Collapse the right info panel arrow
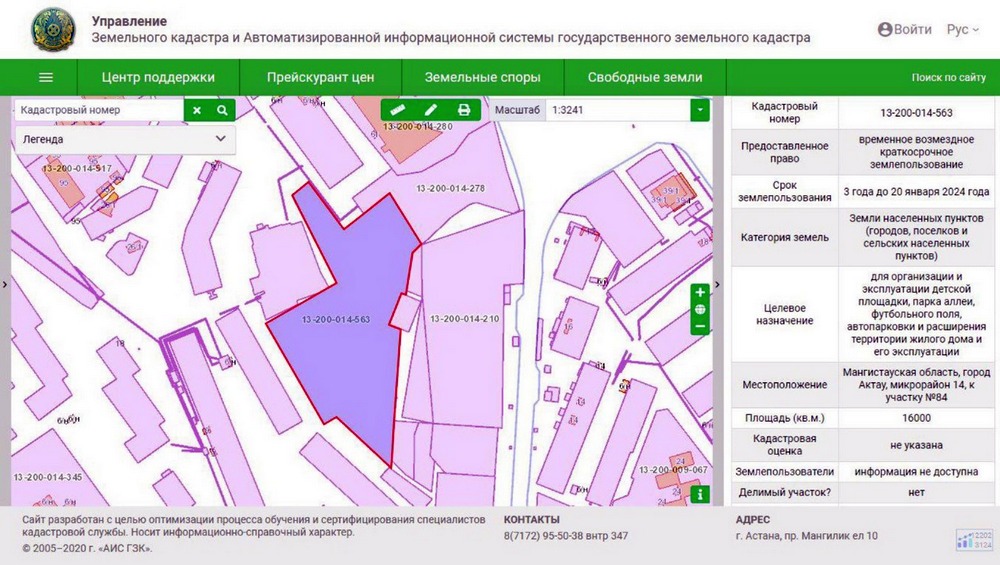Screen dimensions: 1000x565 tap(718, 285)
